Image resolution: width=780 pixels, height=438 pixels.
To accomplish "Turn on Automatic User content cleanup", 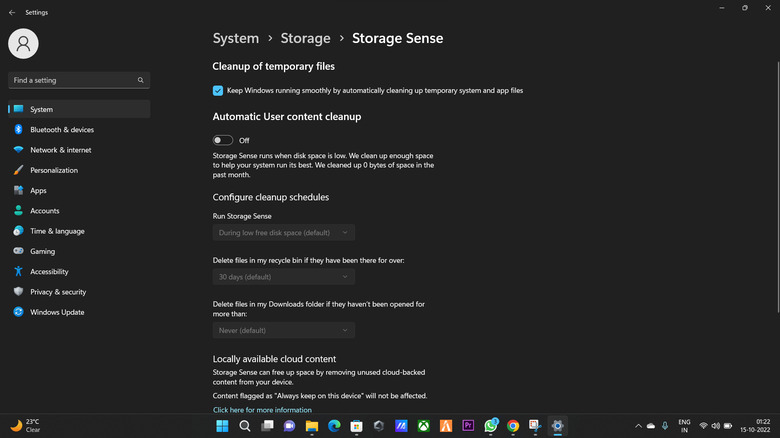I will 223,140.
